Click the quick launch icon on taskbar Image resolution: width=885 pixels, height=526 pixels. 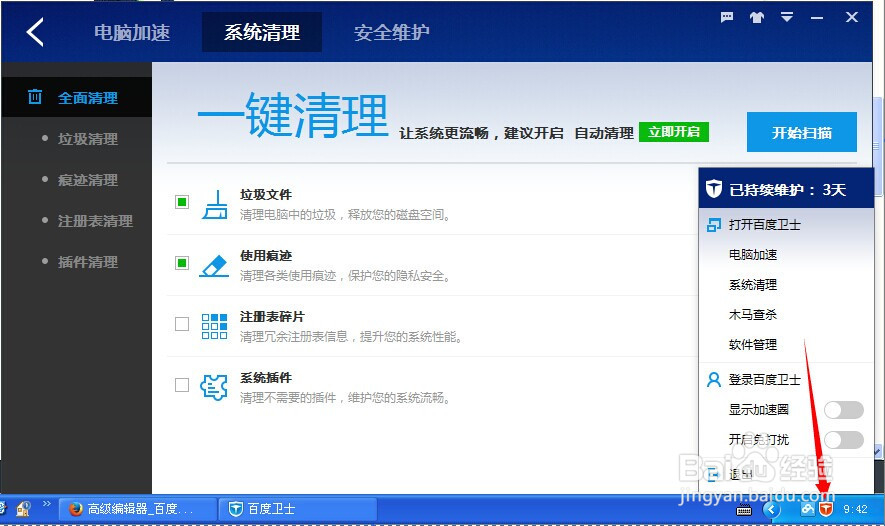[x=23, y=509]
